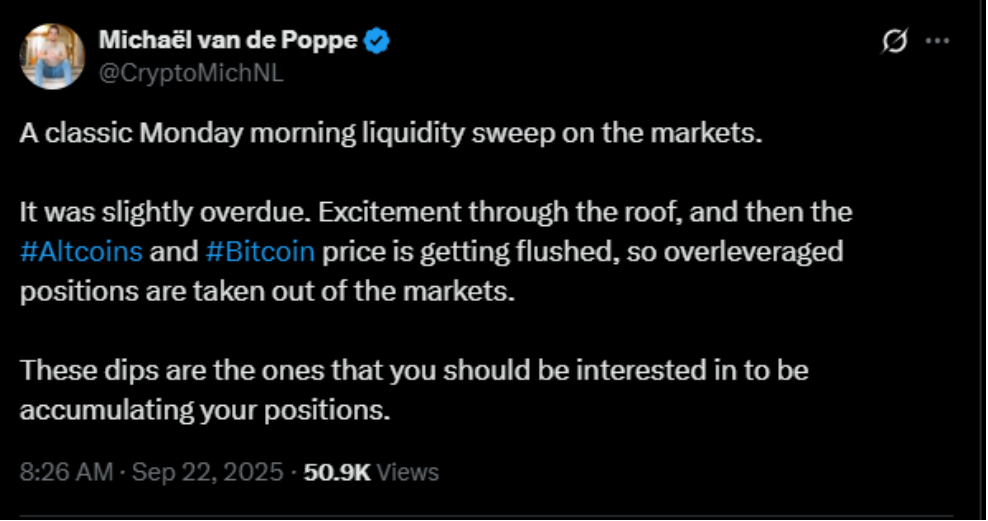Click the Sep 22, 2025 post date
This screenshot has height=521, width=988.
(x=209, y=472)
